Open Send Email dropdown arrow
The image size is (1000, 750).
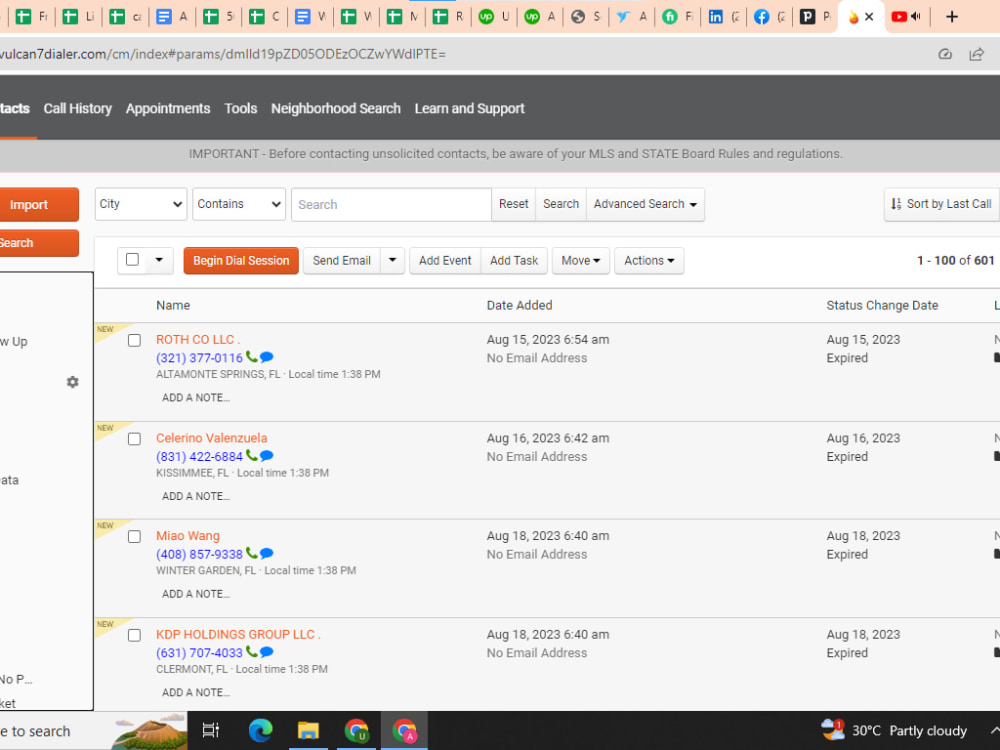[x=392, y=260]
